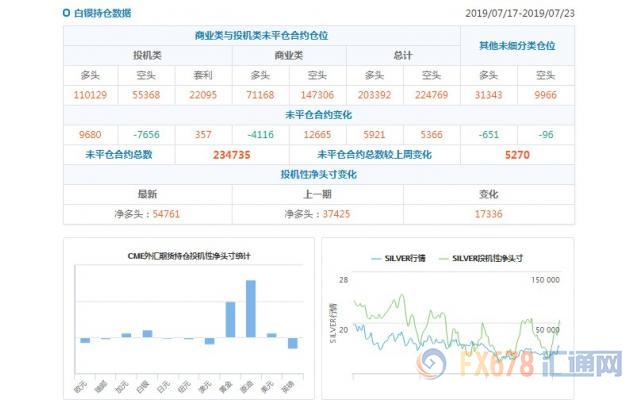Image resolution: width=640 pixels, height=400 pixels.
Task: Click the 欧元 axis label
Action: 81,386
